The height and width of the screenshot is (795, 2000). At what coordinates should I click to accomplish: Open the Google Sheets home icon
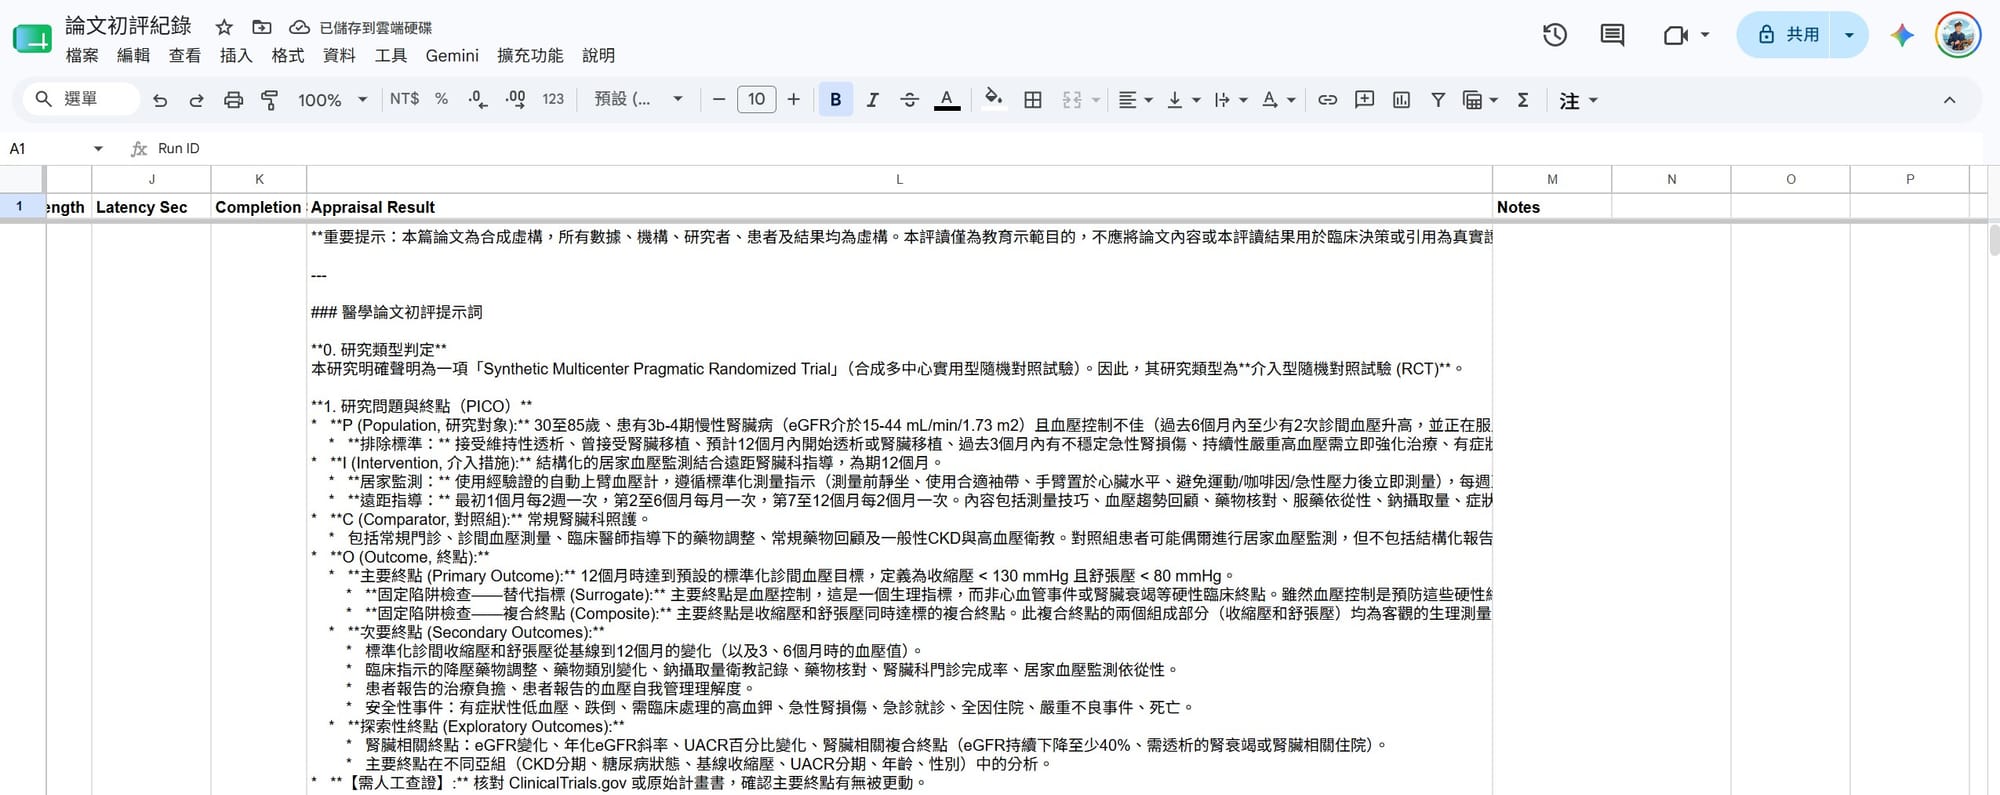(x=32, y=39)
